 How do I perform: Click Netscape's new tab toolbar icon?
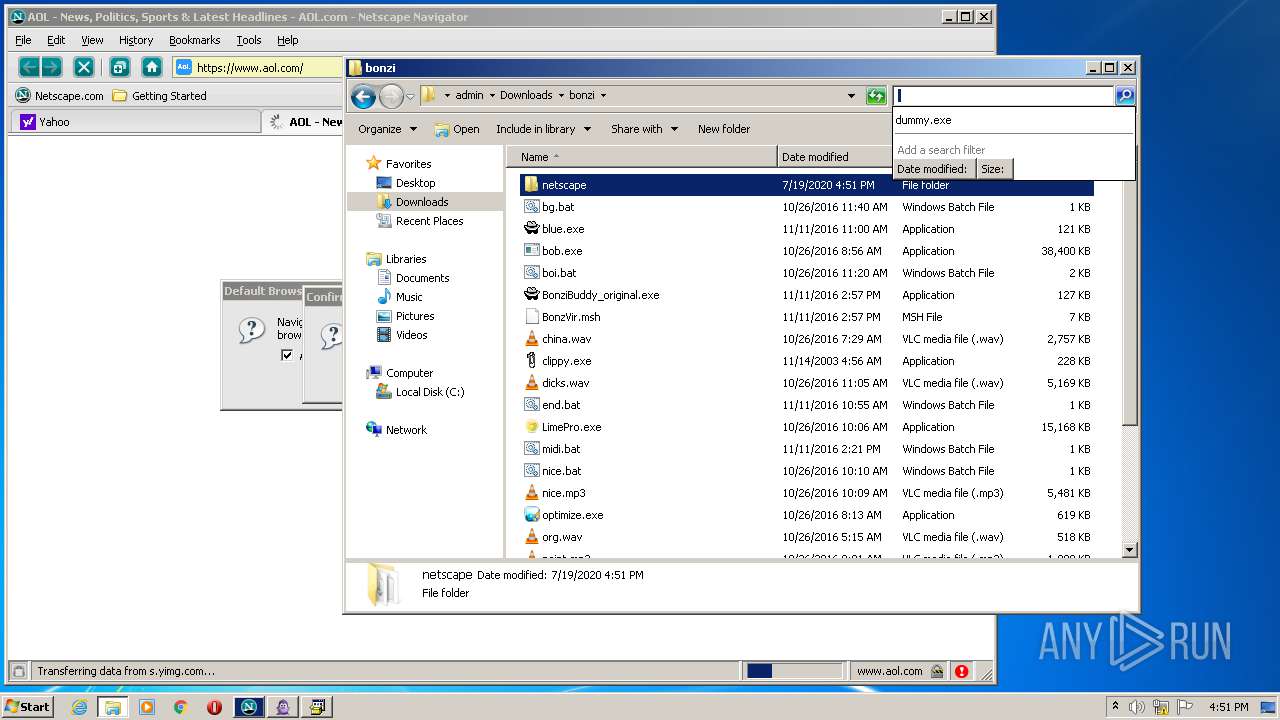pyautogui.click(x=119, y=67)
